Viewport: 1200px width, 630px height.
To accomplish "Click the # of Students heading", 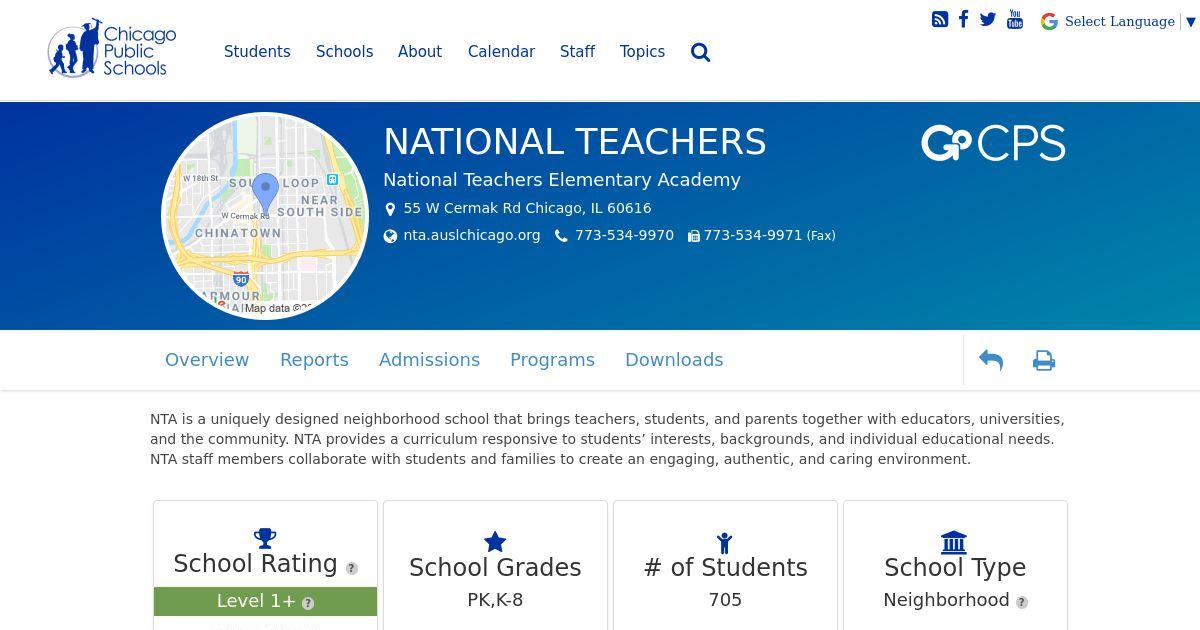I will (725, 567).
